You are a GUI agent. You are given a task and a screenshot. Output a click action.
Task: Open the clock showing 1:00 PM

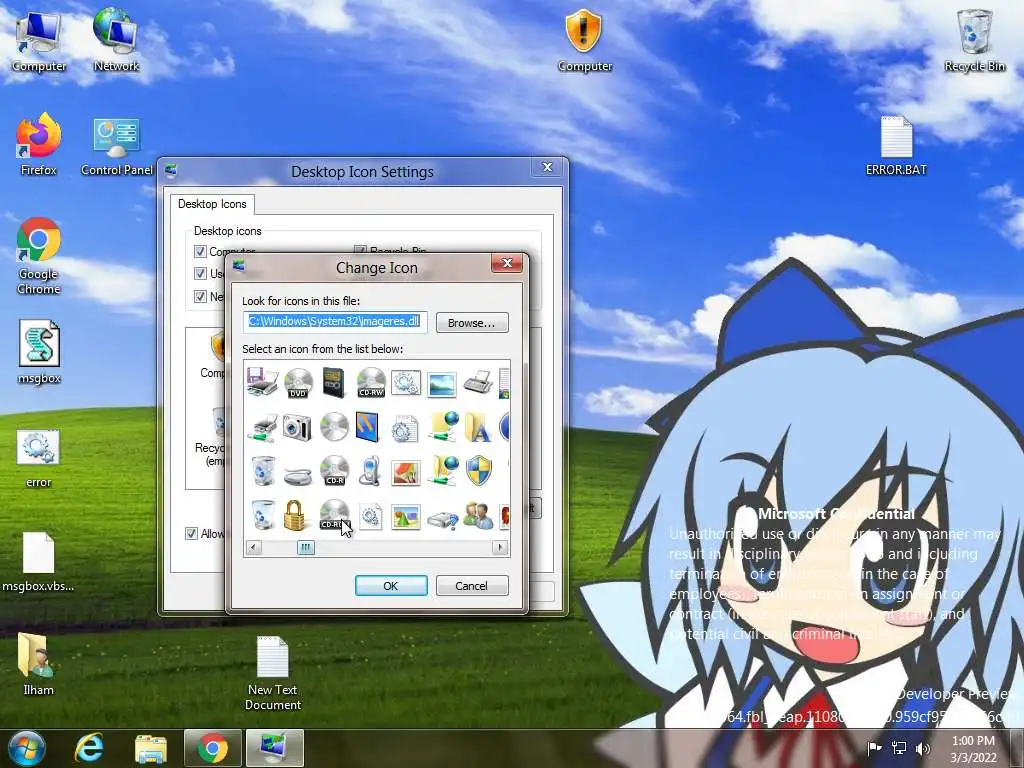pyautogui.click(x=973, y=749)
